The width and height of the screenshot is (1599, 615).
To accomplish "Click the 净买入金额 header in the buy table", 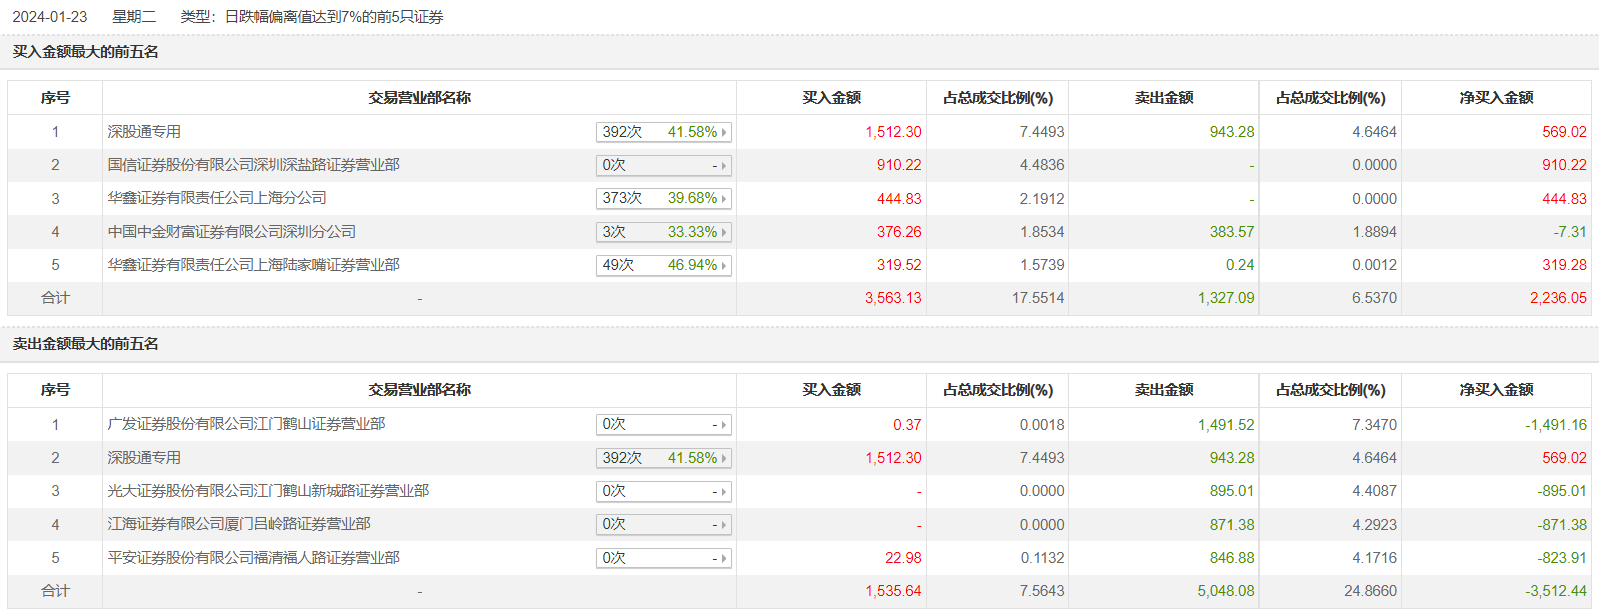I will (1495, 98).
